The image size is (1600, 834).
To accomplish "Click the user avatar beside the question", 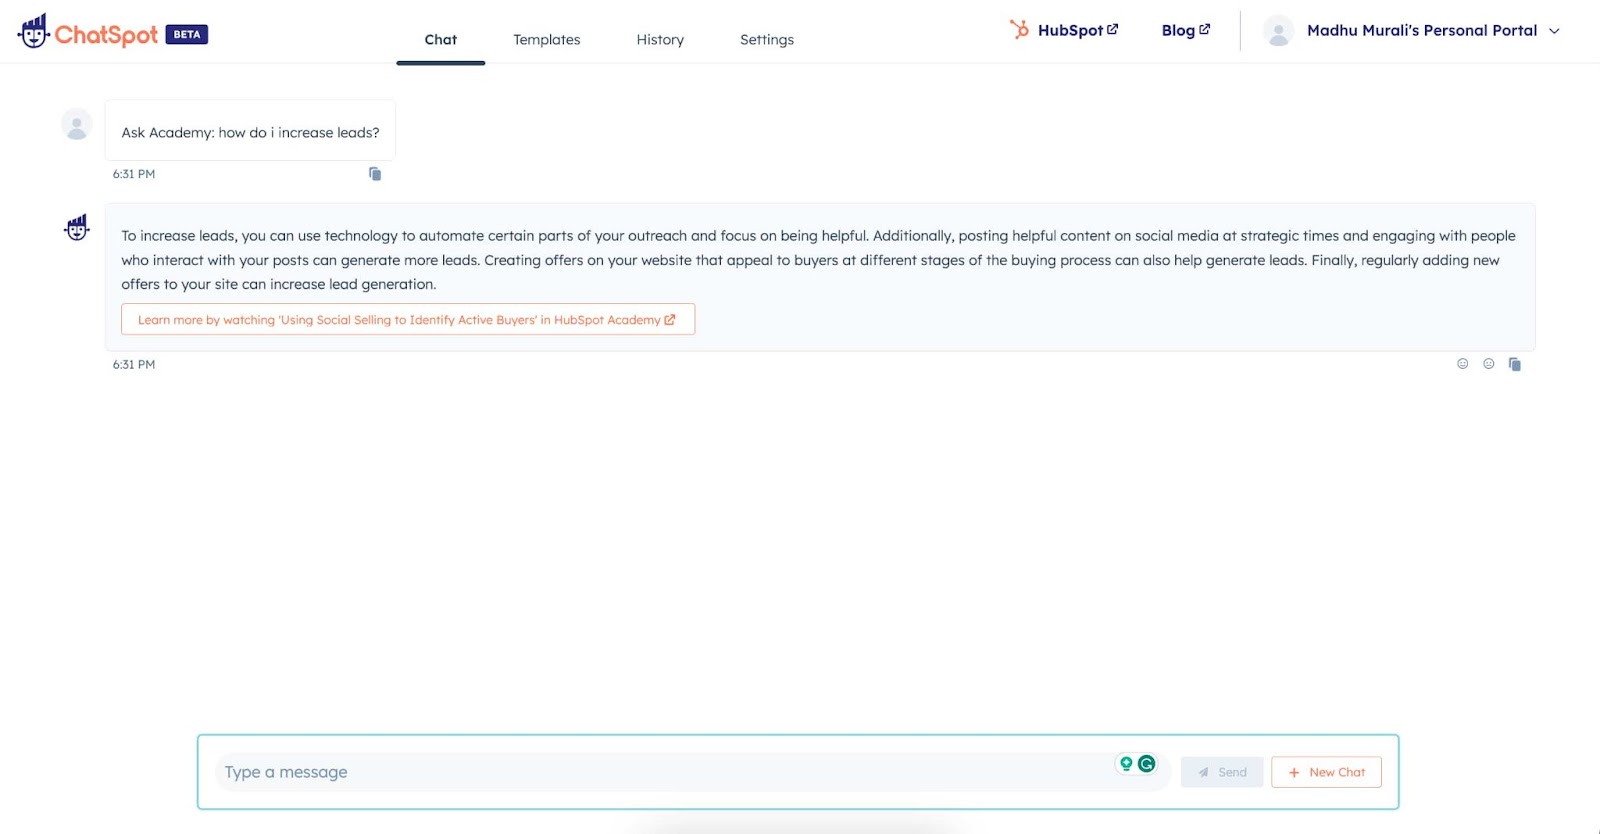I will (77, 125).
